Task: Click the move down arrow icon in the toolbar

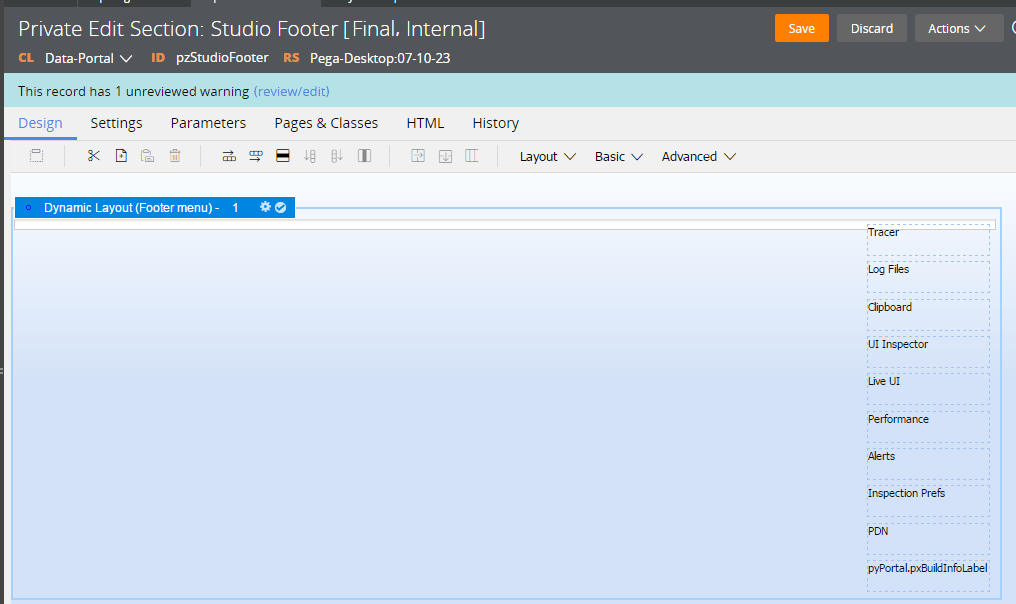Action: pyautogui.click(x=310, y=156)
